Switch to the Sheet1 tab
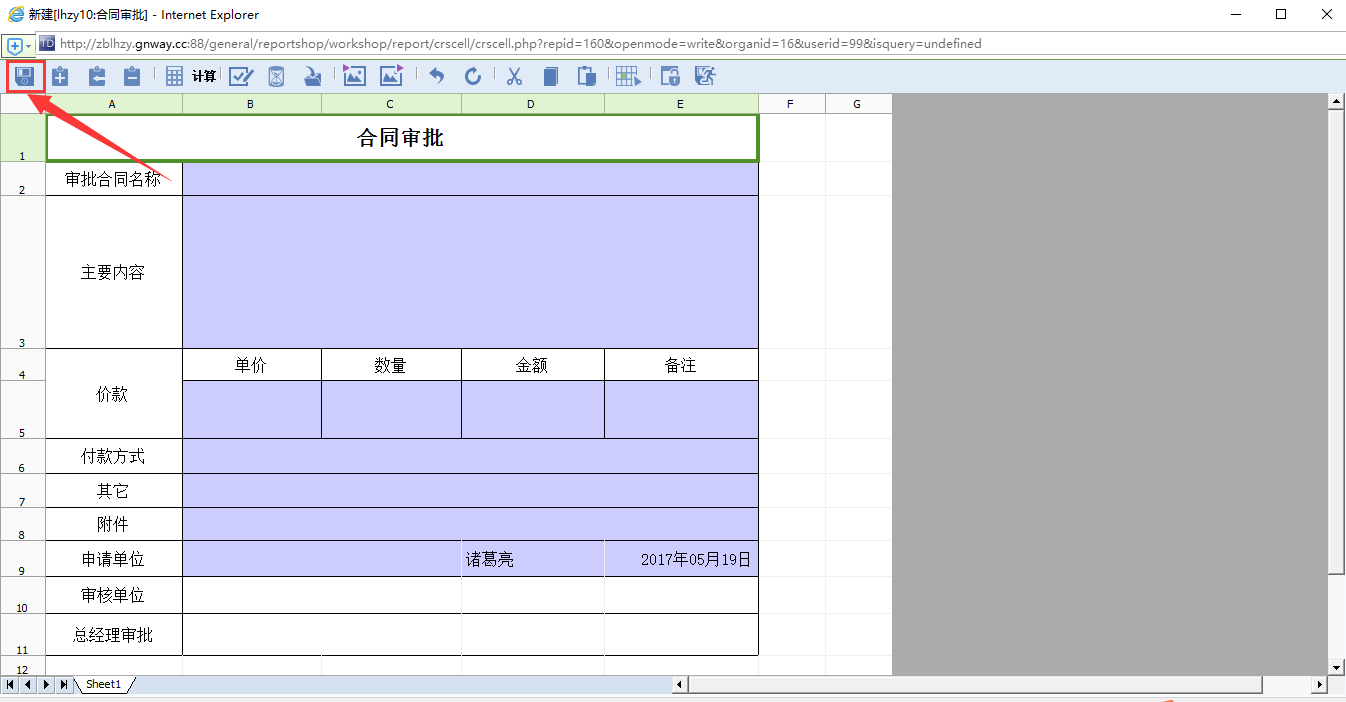The width and height of the screenshot is (1346, 702). pyautogui.click(x=103, y=684)
